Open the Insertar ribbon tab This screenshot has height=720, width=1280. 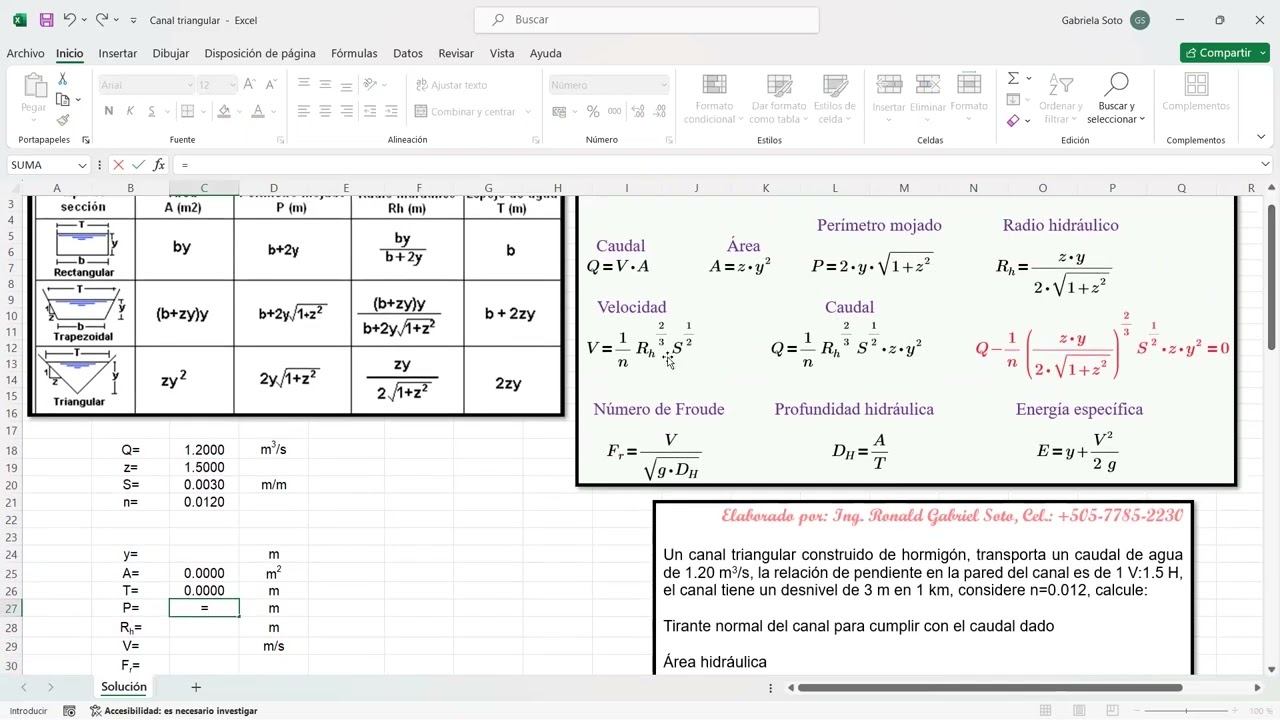[118, 53]
